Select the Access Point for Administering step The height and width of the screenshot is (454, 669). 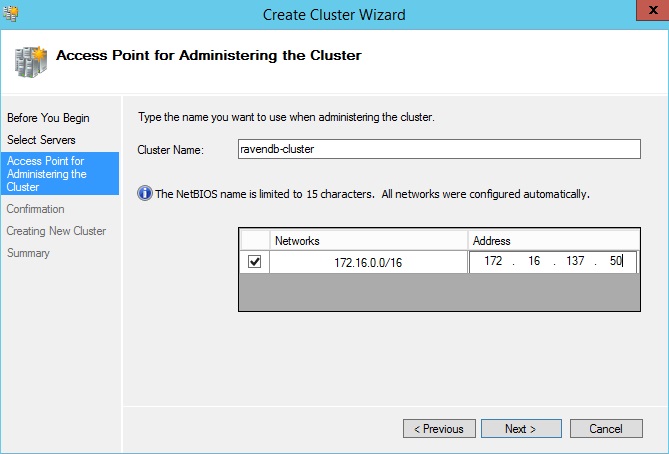(x=60, y=174)
